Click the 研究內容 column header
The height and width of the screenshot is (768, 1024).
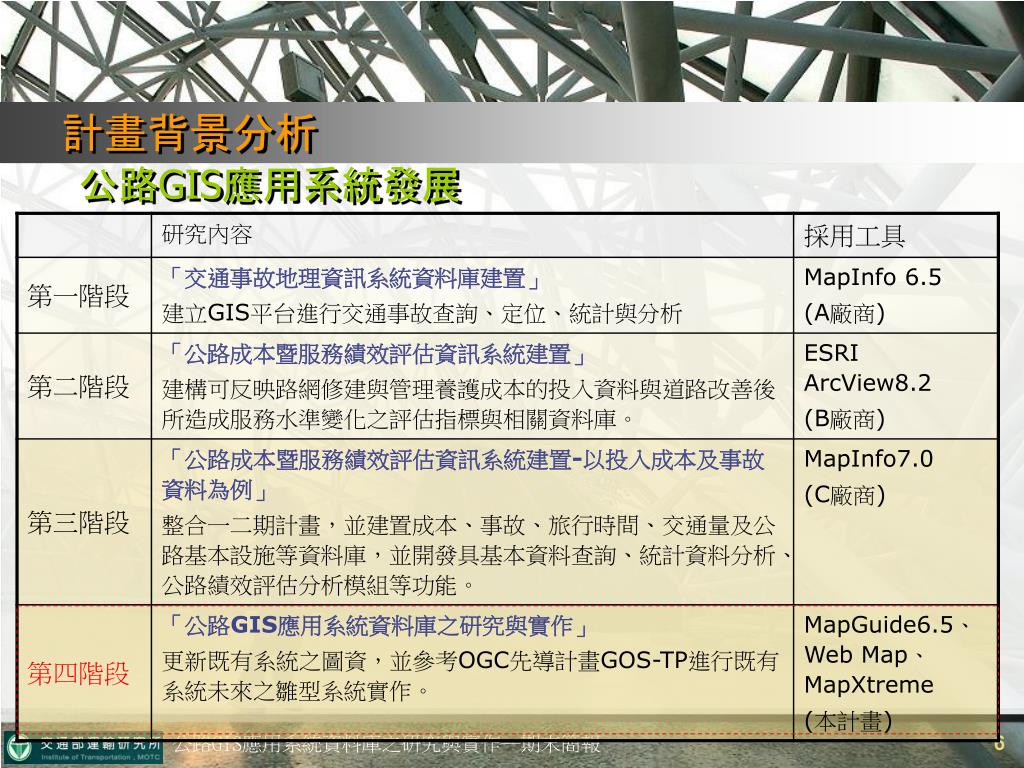point(207,234)
